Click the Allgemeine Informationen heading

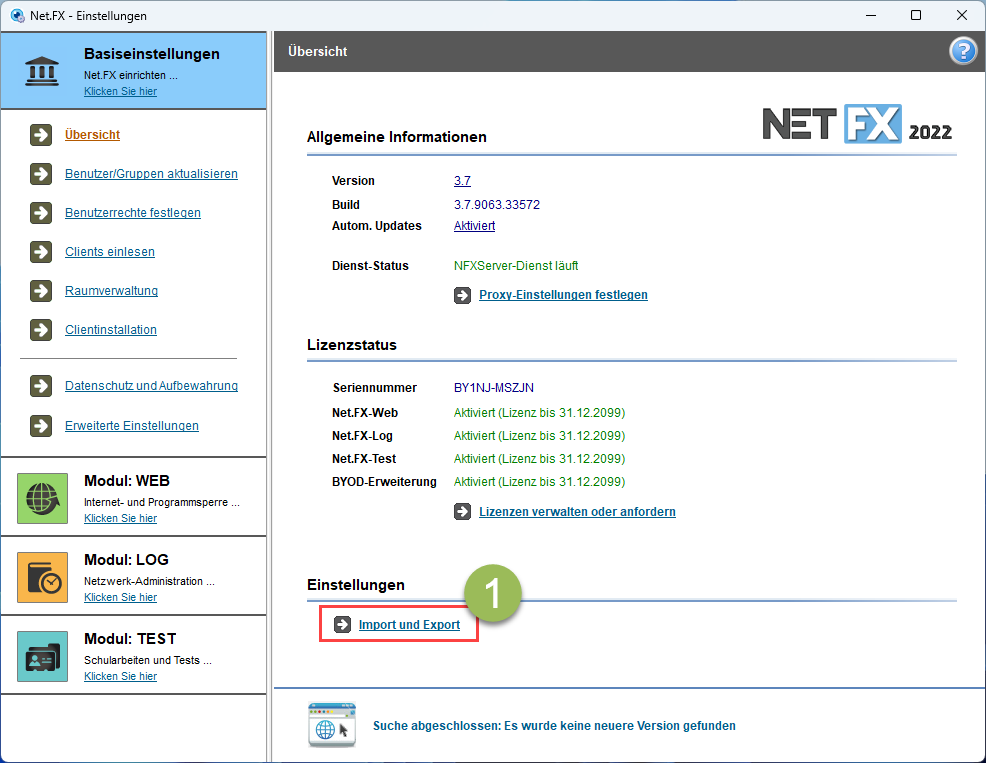click(x=396, y=136)
